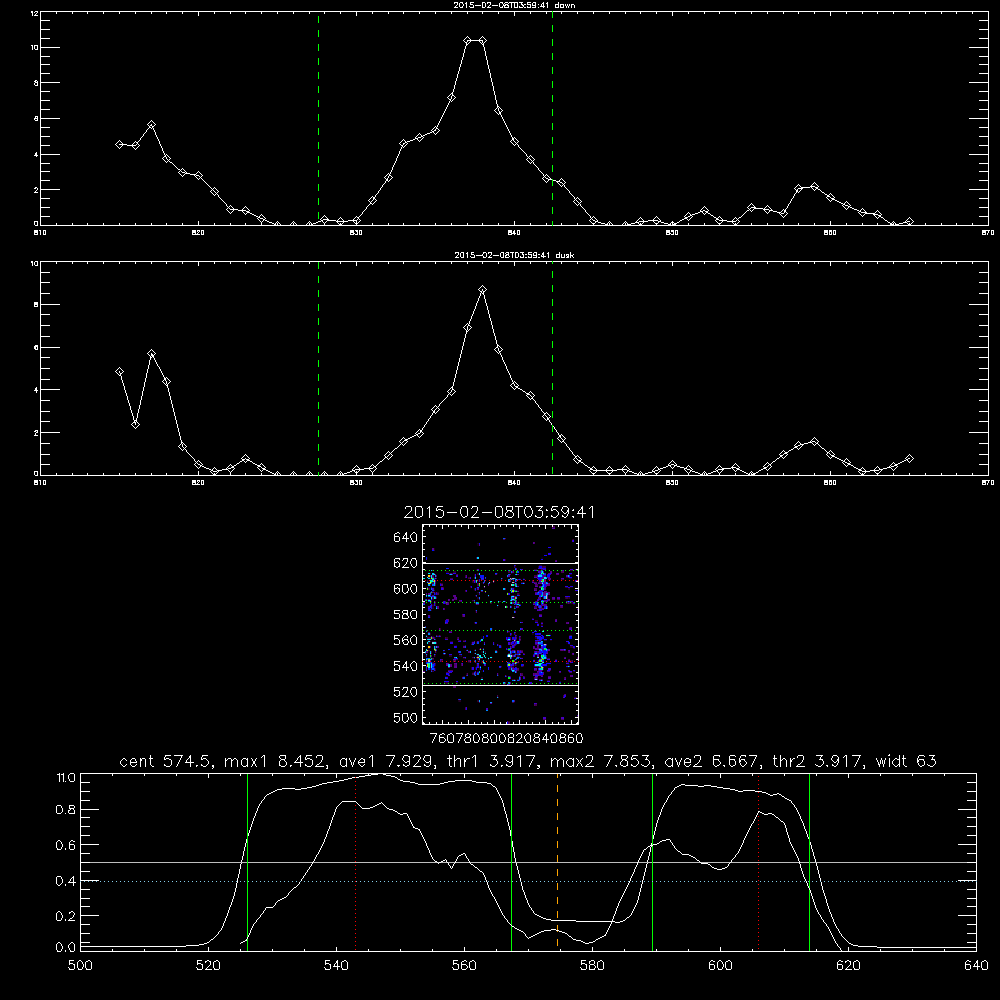
Task: Click the green vertical line near 589 in bottom plot
Action: tap(652, 861)
